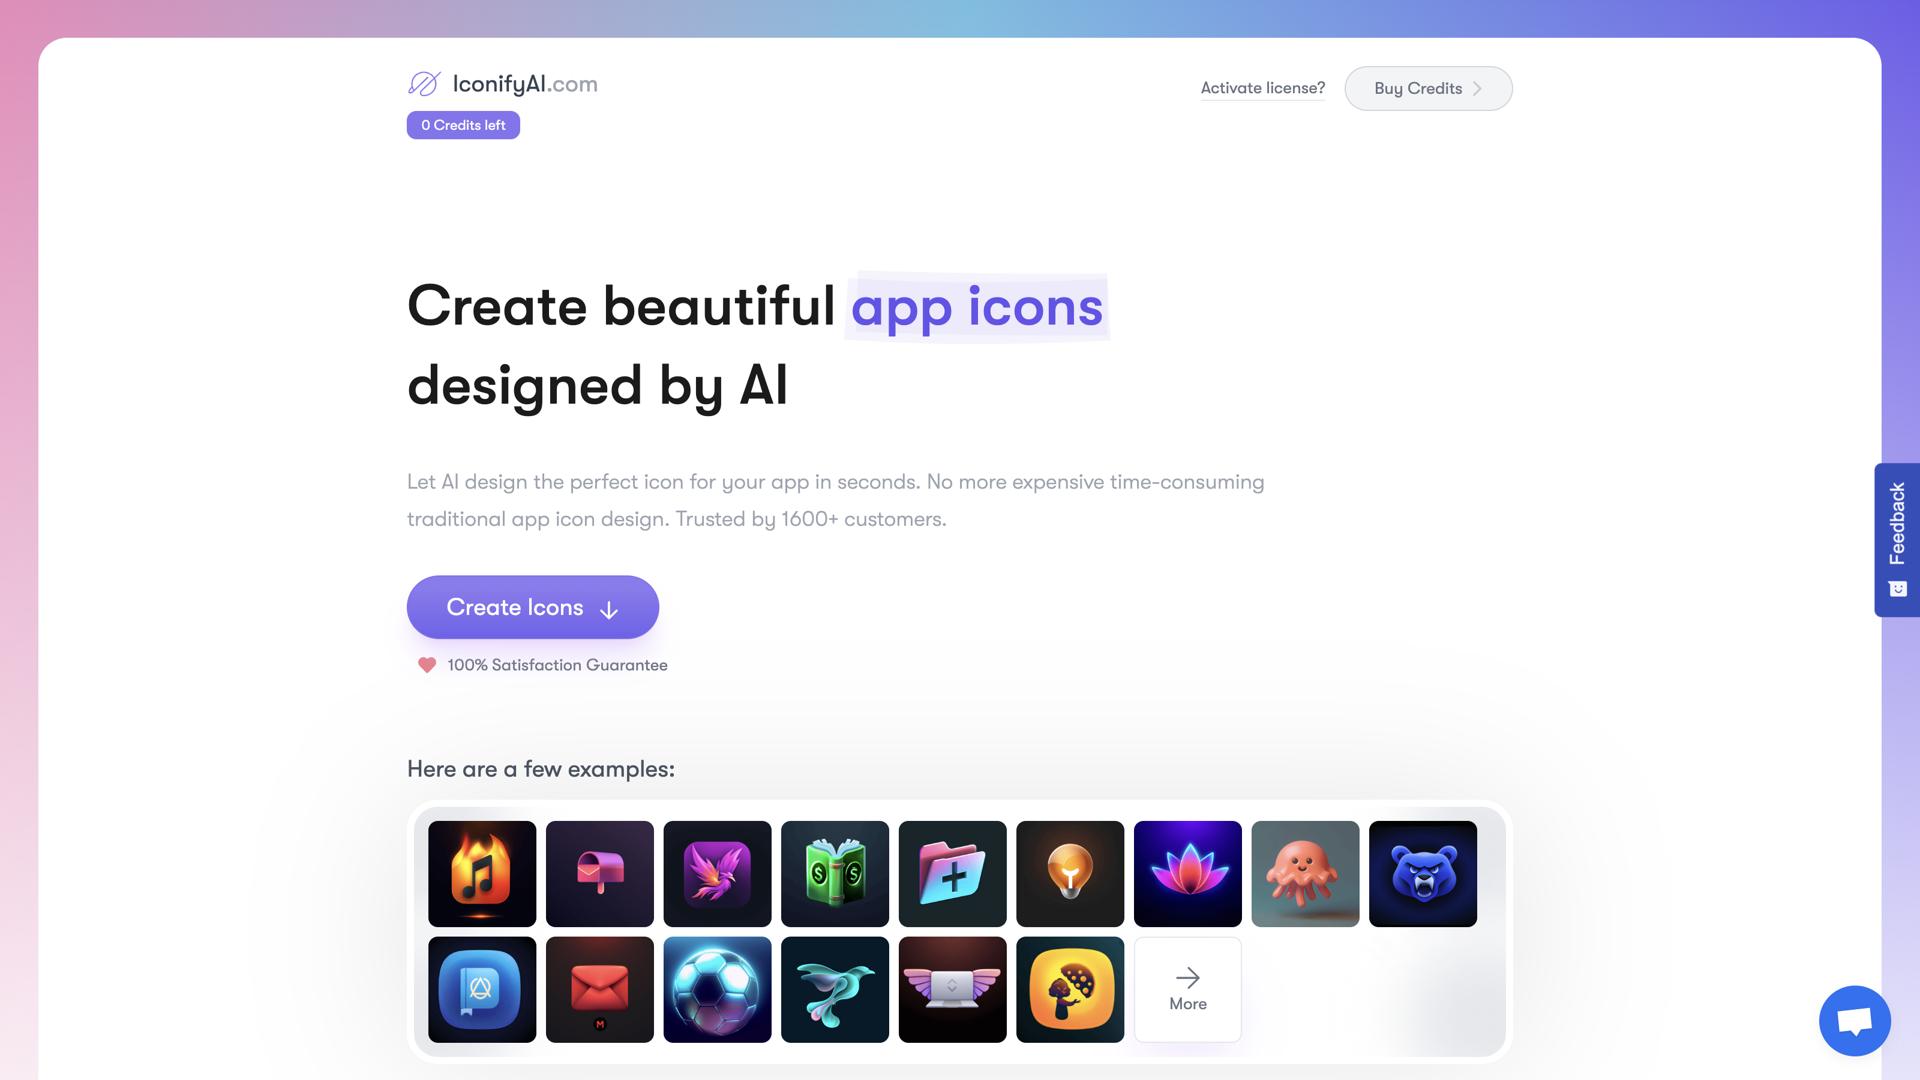The image size is (1920, 1080).
Task: Click the flaming music note icon
Action: click(x=482, y=874)
